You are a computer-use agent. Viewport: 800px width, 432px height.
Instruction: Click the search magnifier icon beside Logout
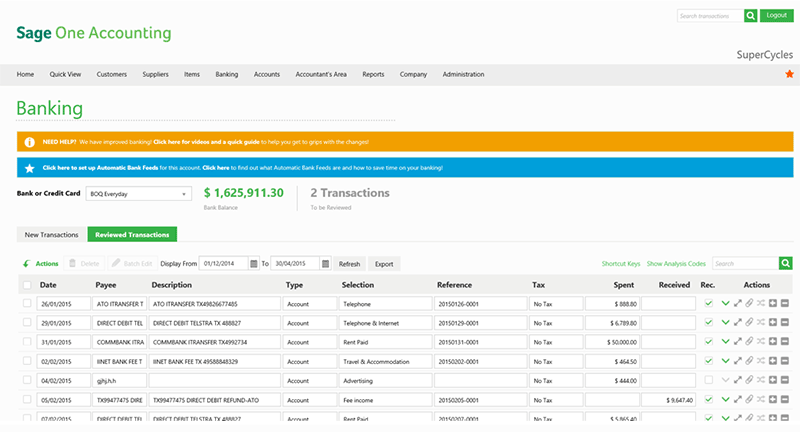tap(751, 16)
